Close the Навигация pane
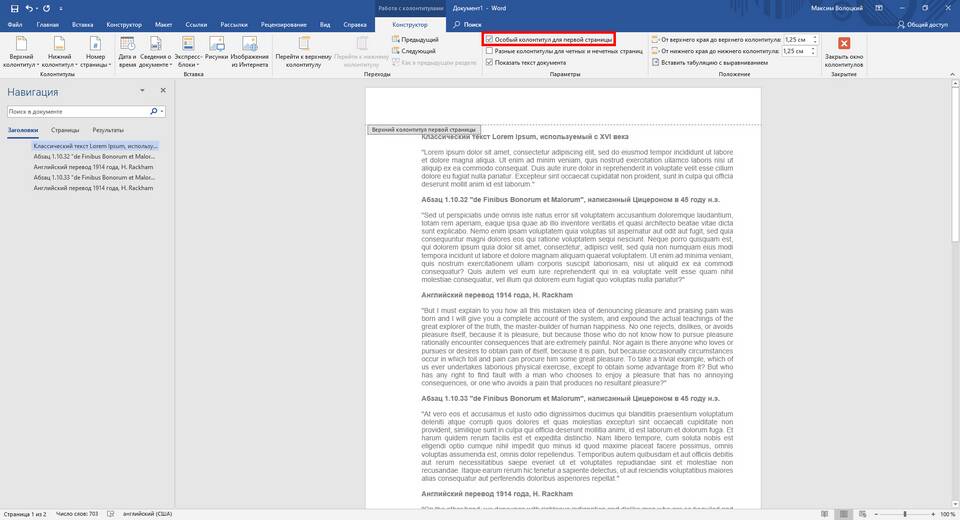 163,91
